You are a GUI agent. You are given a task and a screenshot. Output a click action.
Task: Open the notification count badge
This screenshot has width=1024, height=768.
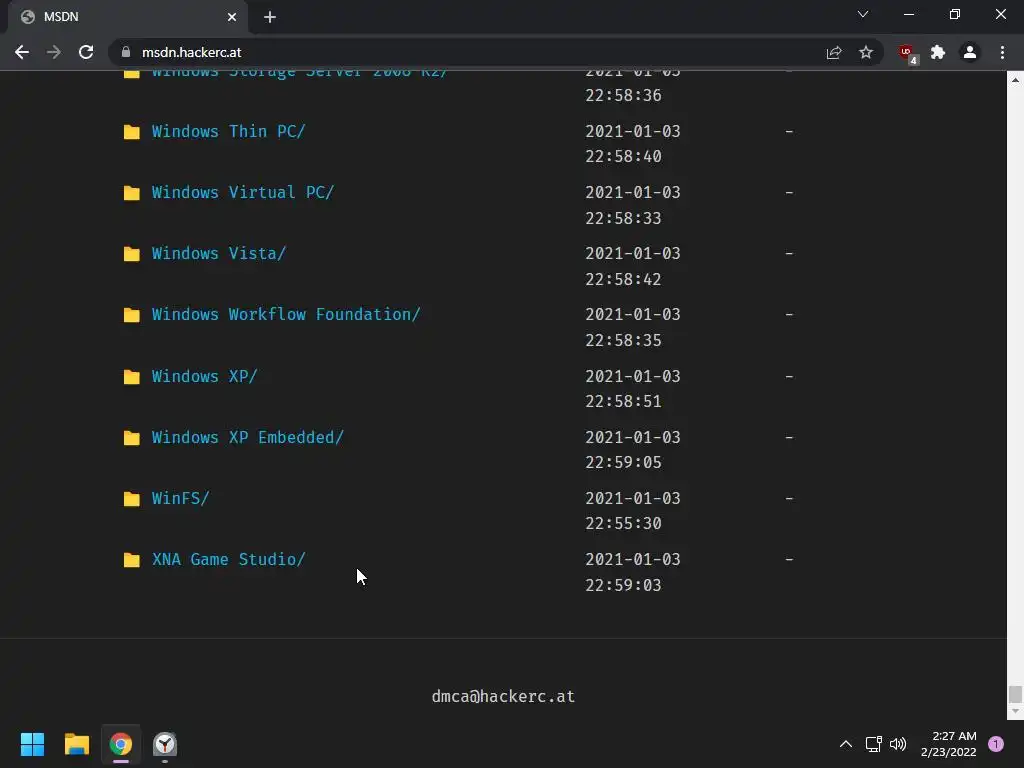point(996,744)
